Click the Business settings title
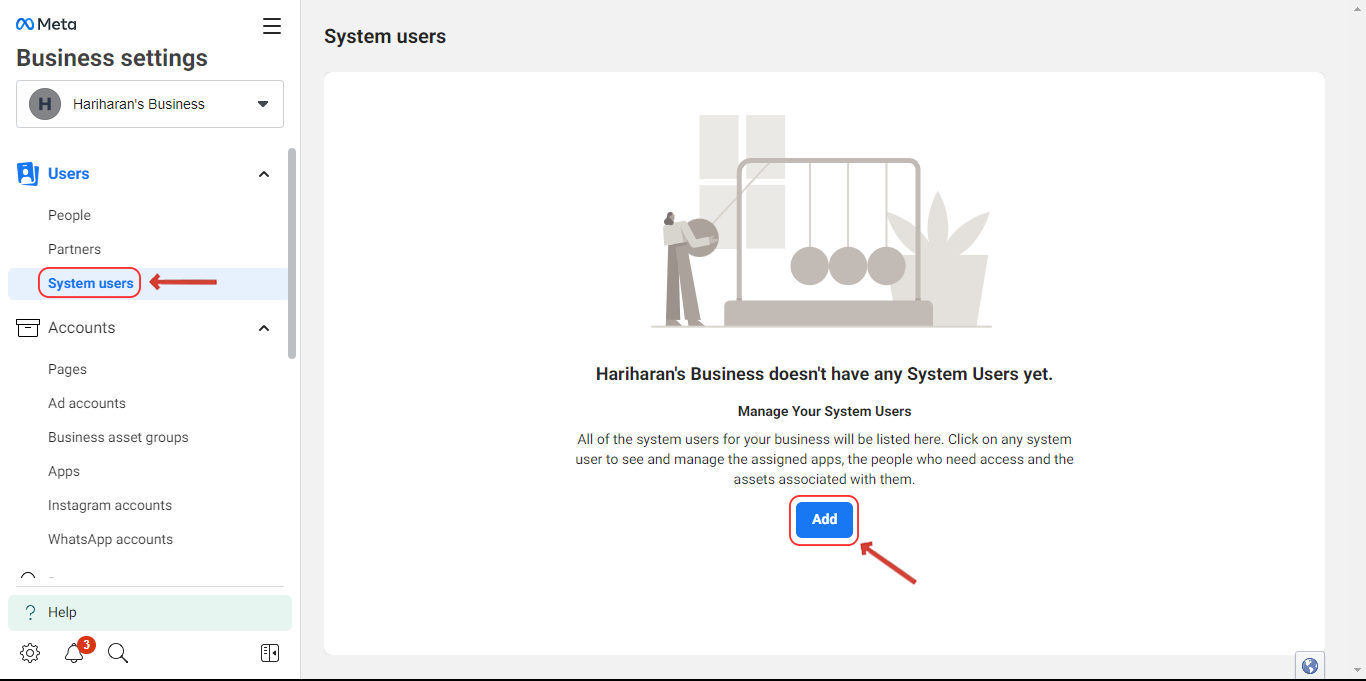The image size is (1366, 681). 112,58
